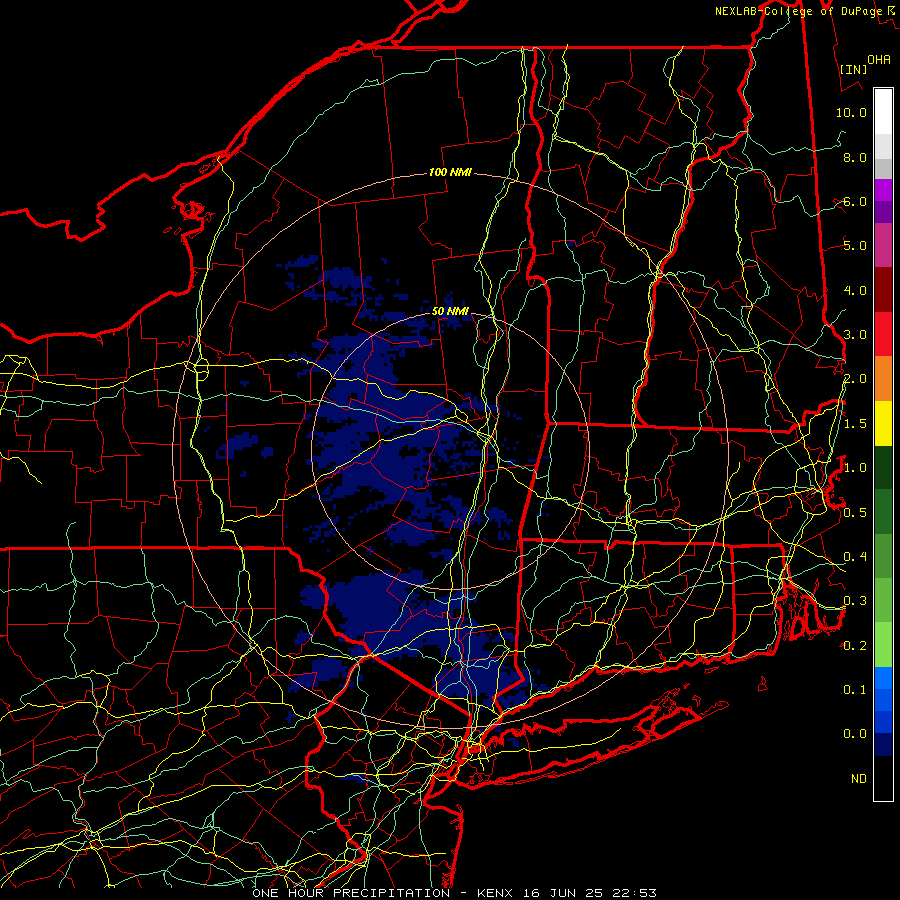Click the ND legend label
Screen dimensions: 900x900
coord(859,779)
